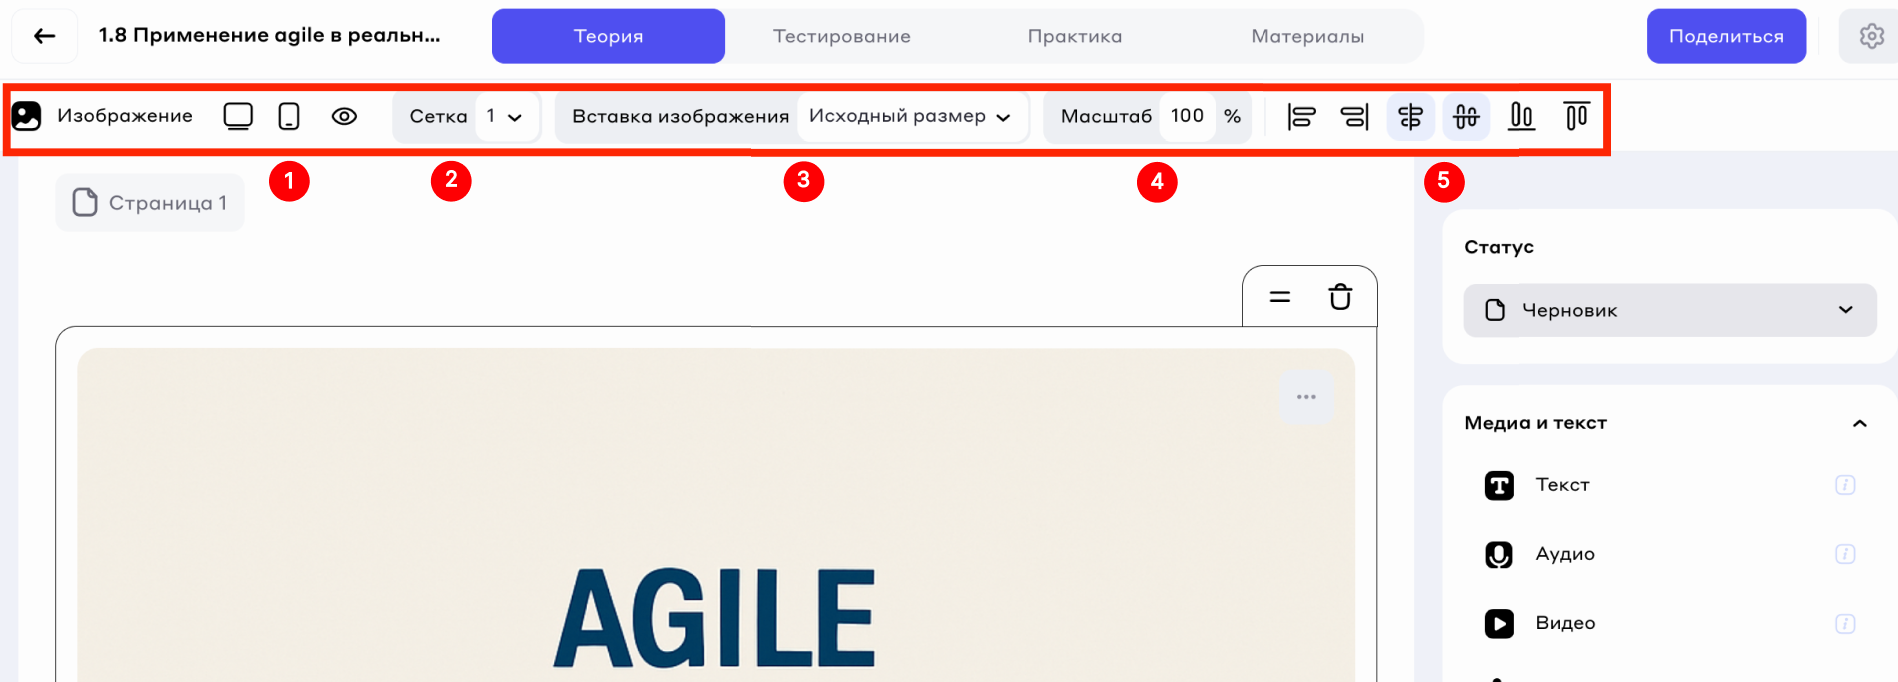The height and width of the screenshot is (682, 1898).
Task: Open the Черновик status dropdown
Action: [1669, 310]
